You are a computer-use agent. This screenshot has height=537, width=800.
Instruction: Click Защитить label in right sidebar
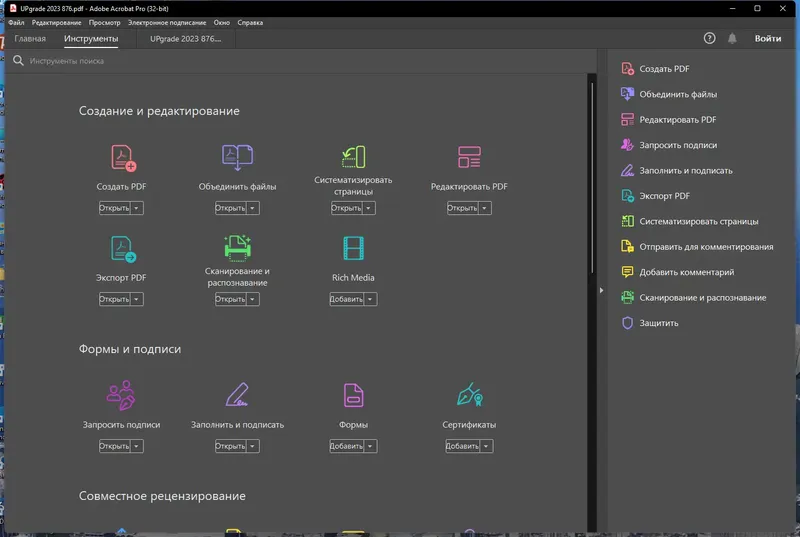click(x=659, y=323)
